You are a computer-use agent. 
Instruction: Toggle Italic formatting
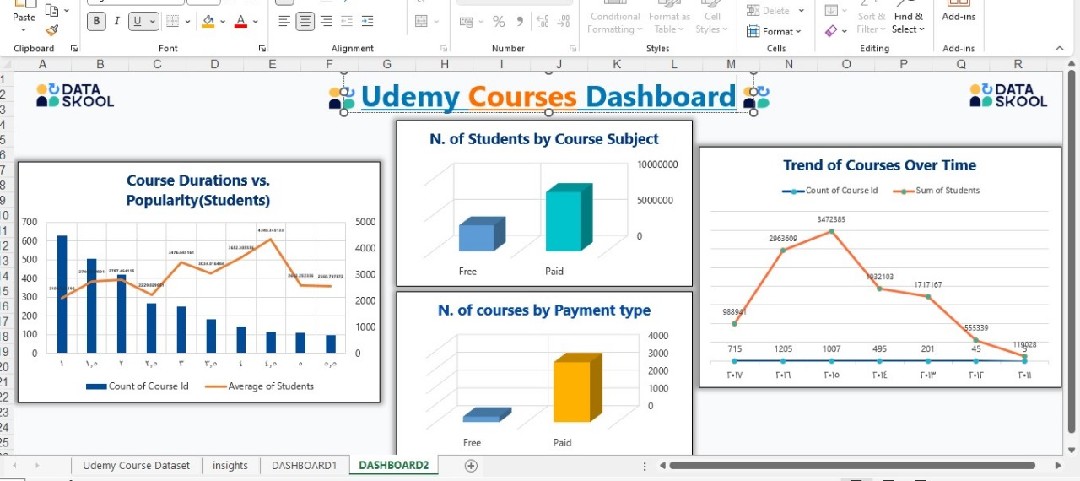116,21
